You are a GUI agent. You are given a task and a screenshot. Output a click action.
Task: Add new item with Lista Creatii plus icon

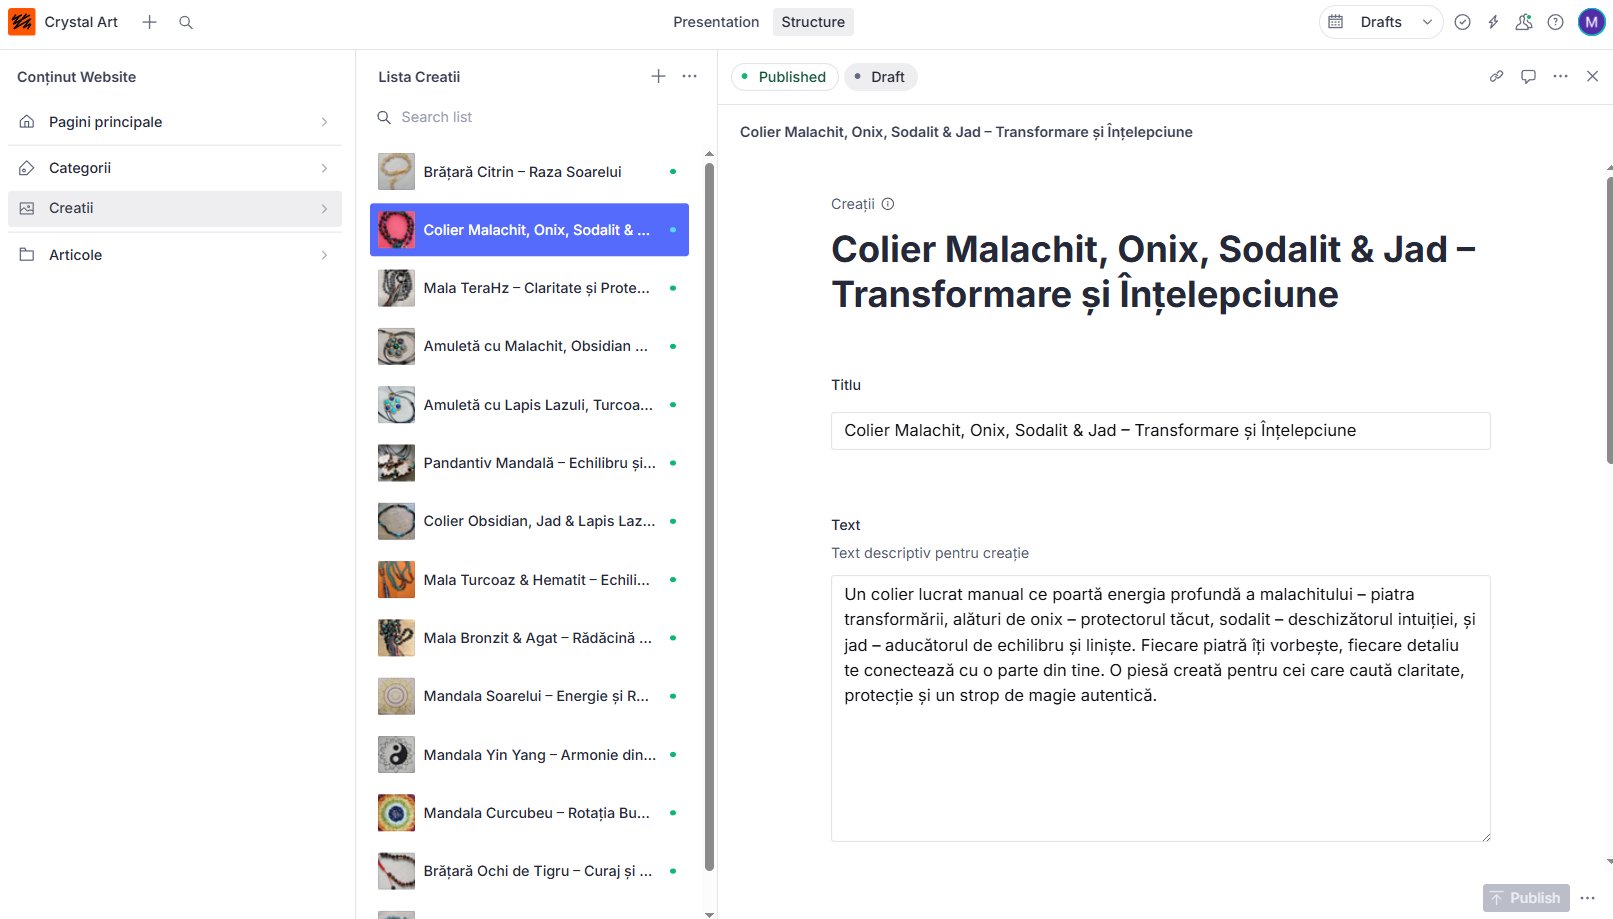[658, 76]
